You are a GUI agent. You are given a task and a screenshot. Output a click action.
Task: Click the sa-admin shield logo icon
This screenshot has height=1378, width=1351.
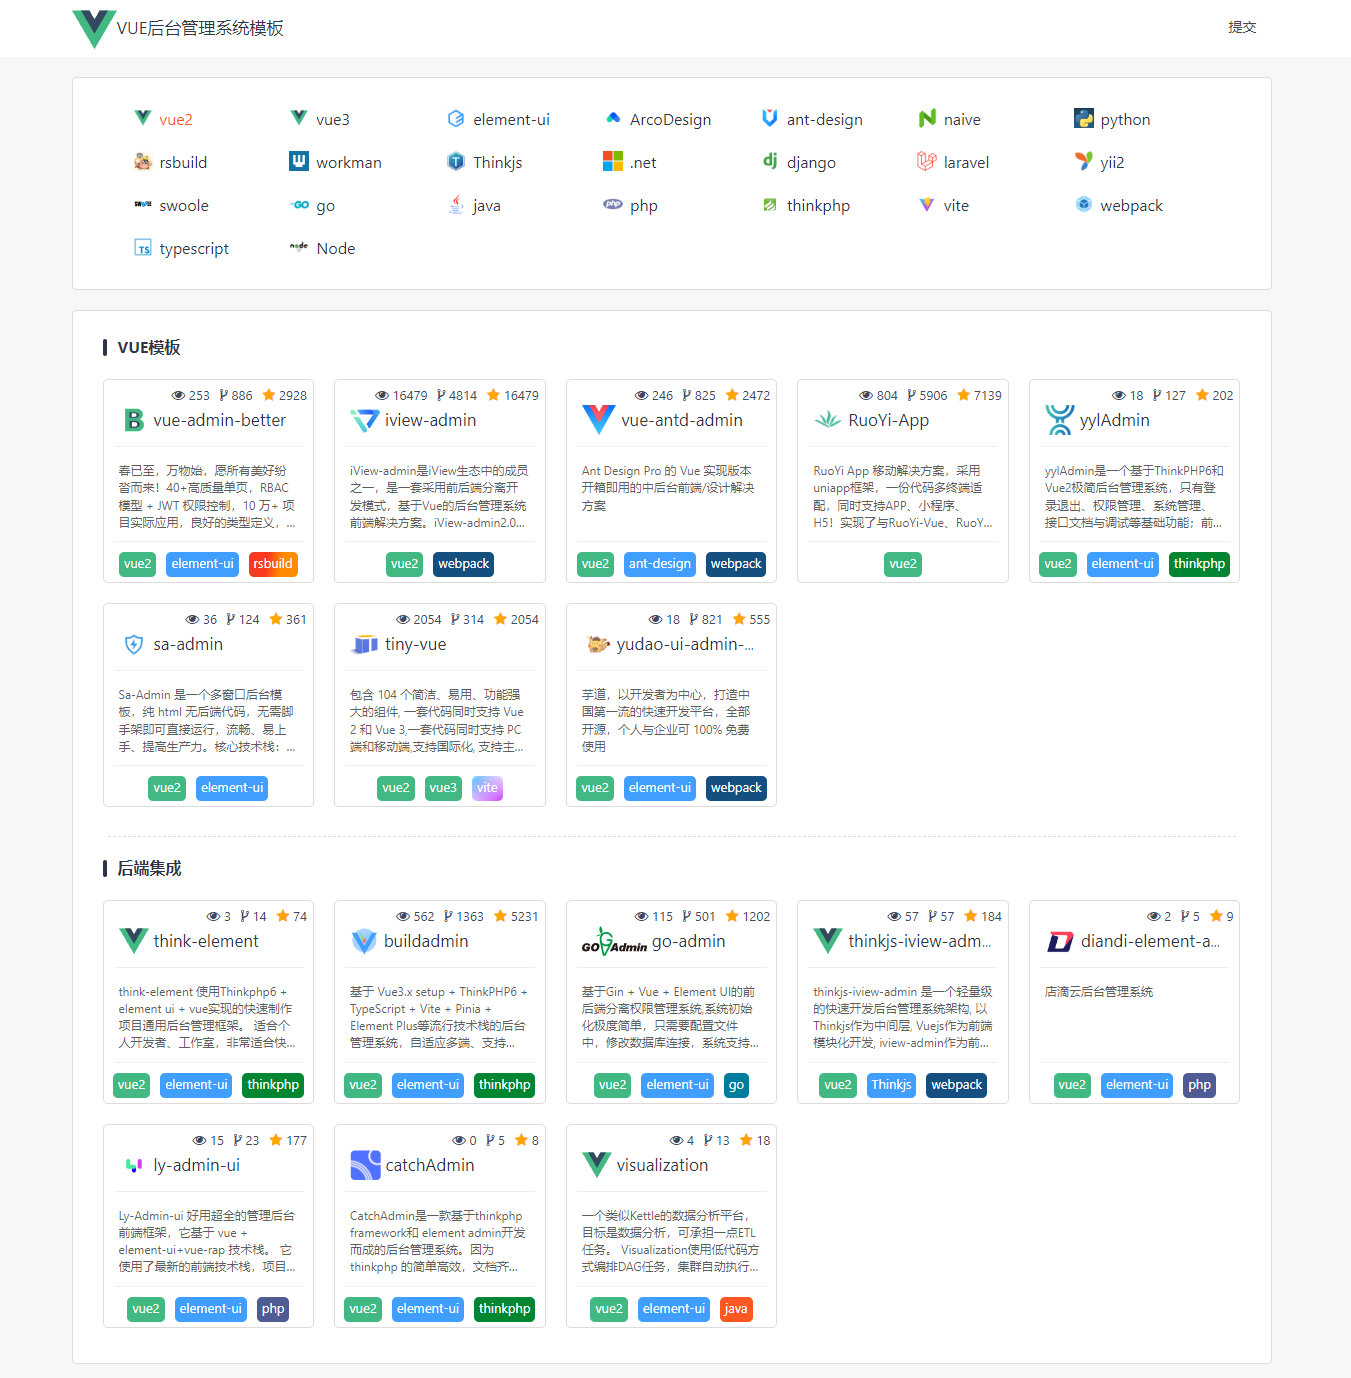[x=134, y=645]
